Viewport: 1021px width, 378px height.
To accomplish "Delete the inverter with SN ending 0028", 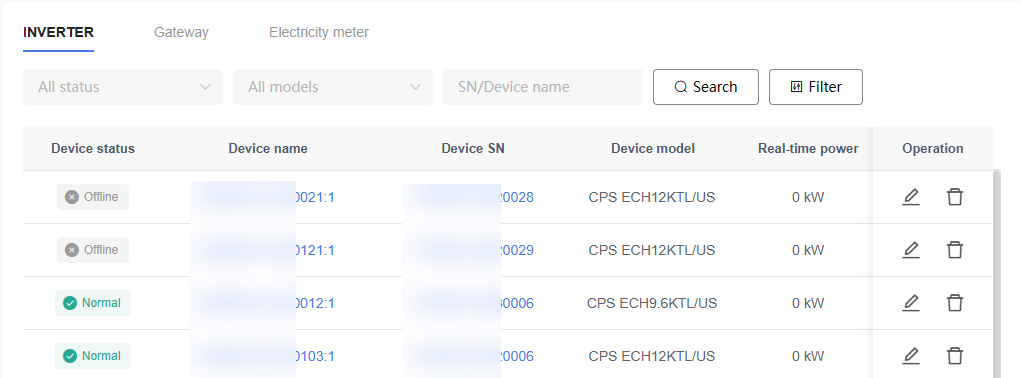I will [955, 197].
